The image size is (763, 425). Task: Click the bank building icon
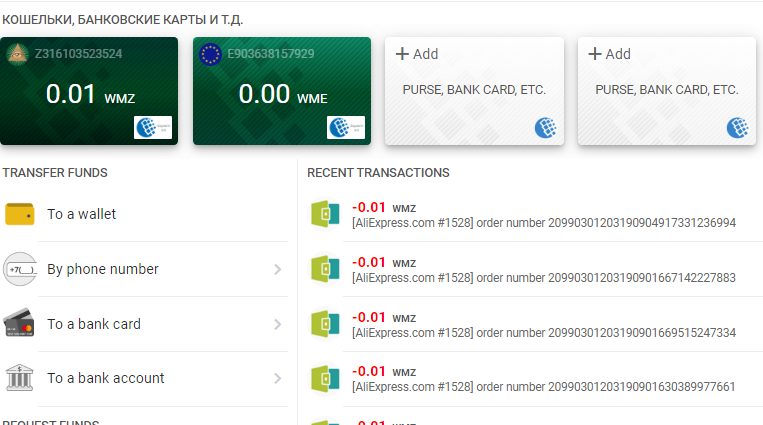tap(19, 378)
